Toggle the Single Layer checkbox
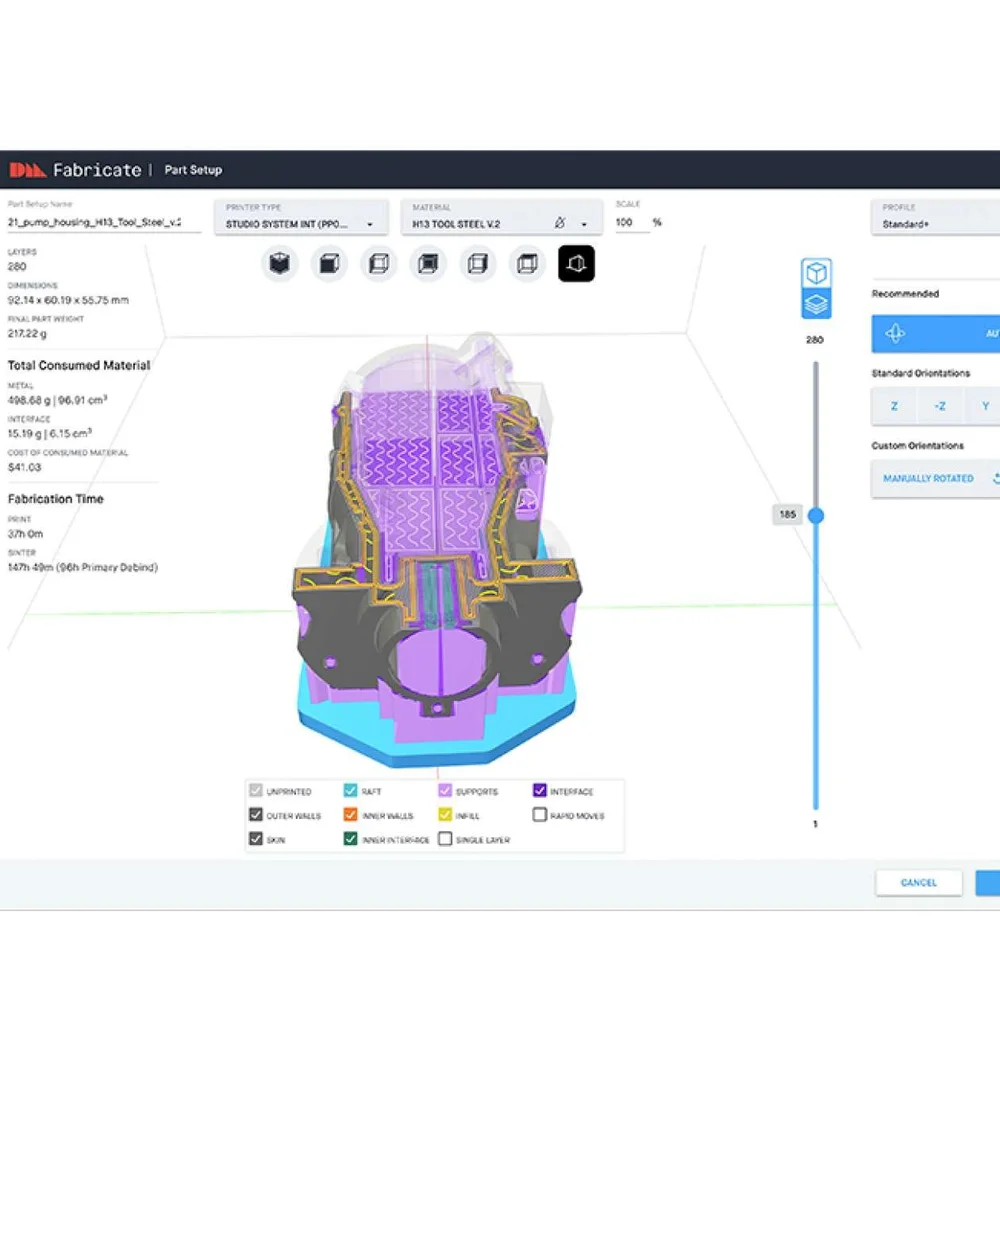 point(444,839)
